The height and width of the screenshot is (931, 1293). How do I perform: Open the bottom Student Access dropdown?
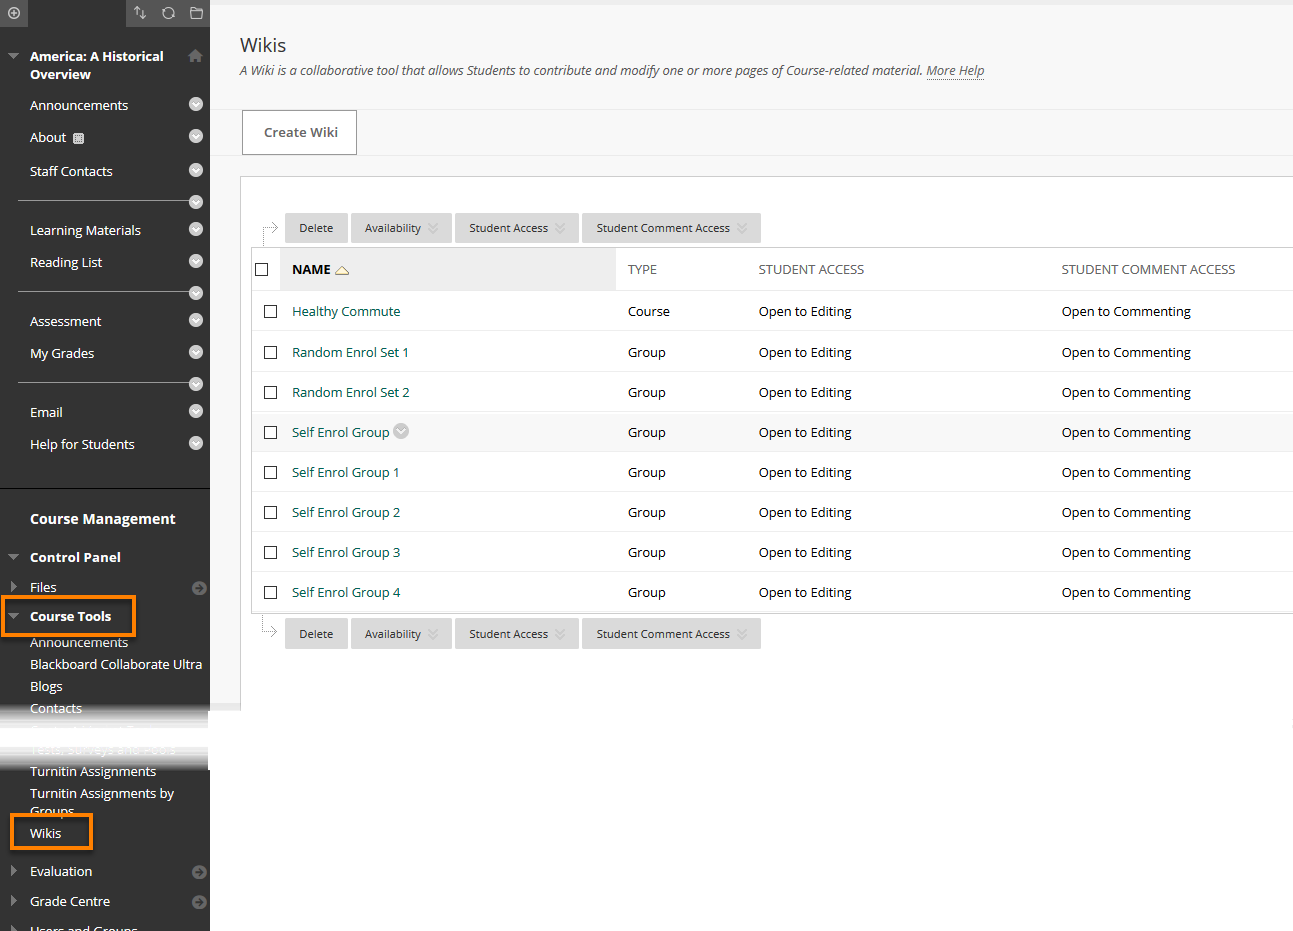[x=517, y=634]
